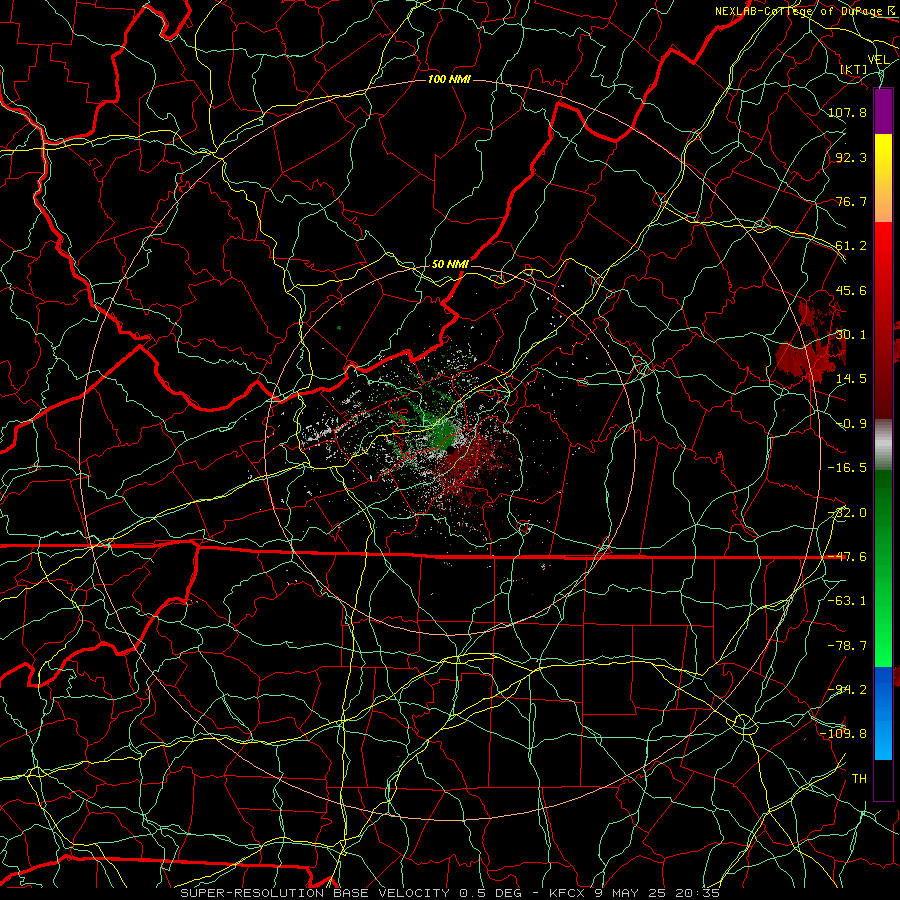Click the 45.6 velocity scale value
Screen dimensions: 900x900
(851, 290)
